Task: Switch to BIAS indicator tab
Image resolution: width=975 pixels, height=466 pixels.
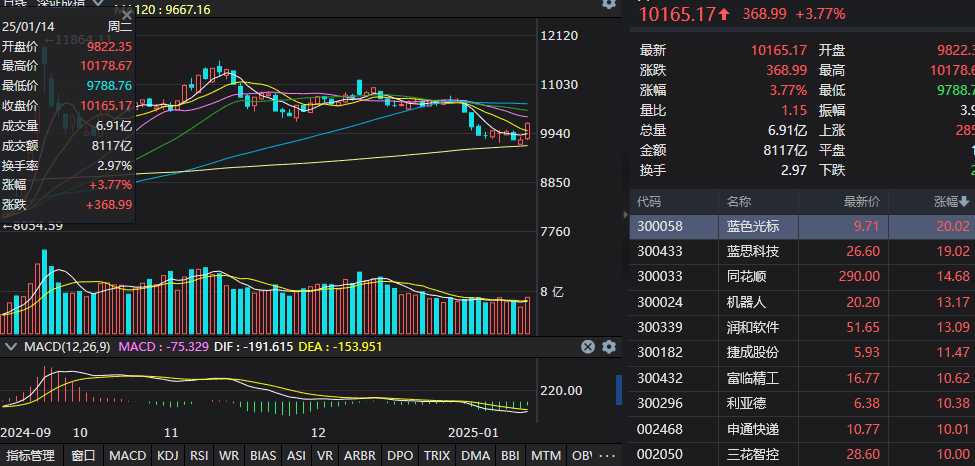Action: 263,455
